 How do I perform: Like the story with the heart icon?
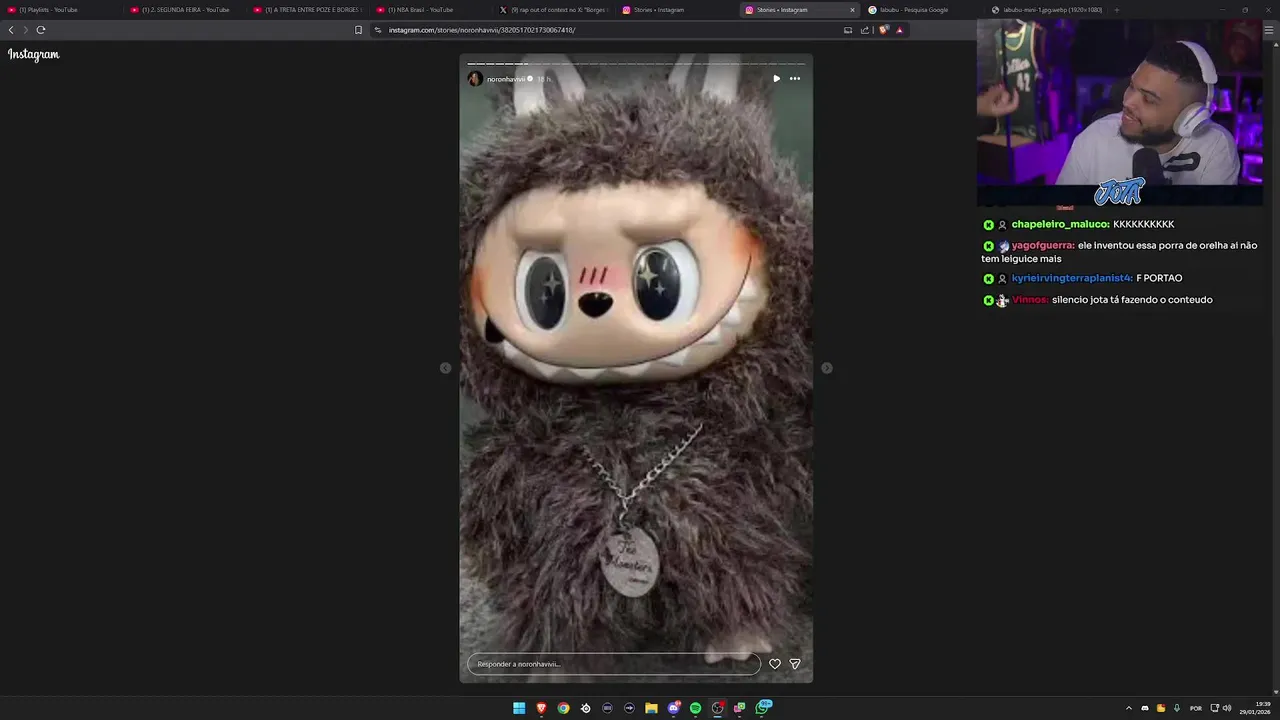pos(774,664)
